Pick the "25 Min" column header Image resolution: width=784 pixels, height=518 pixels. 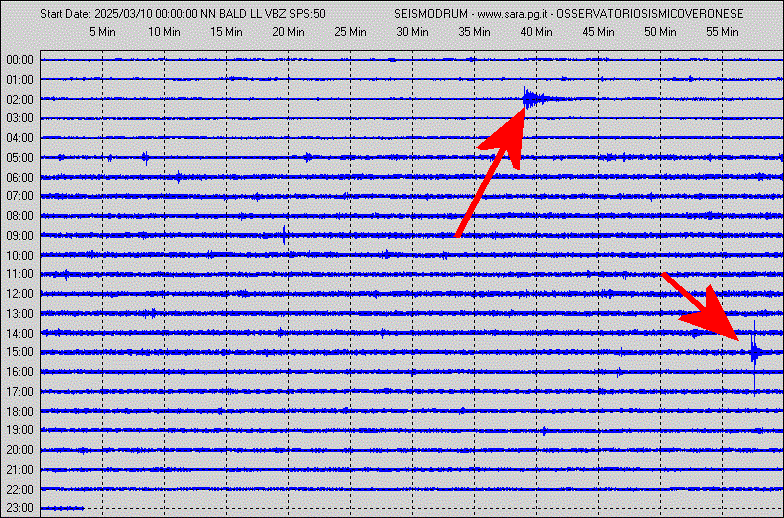[x=350, y=32]
